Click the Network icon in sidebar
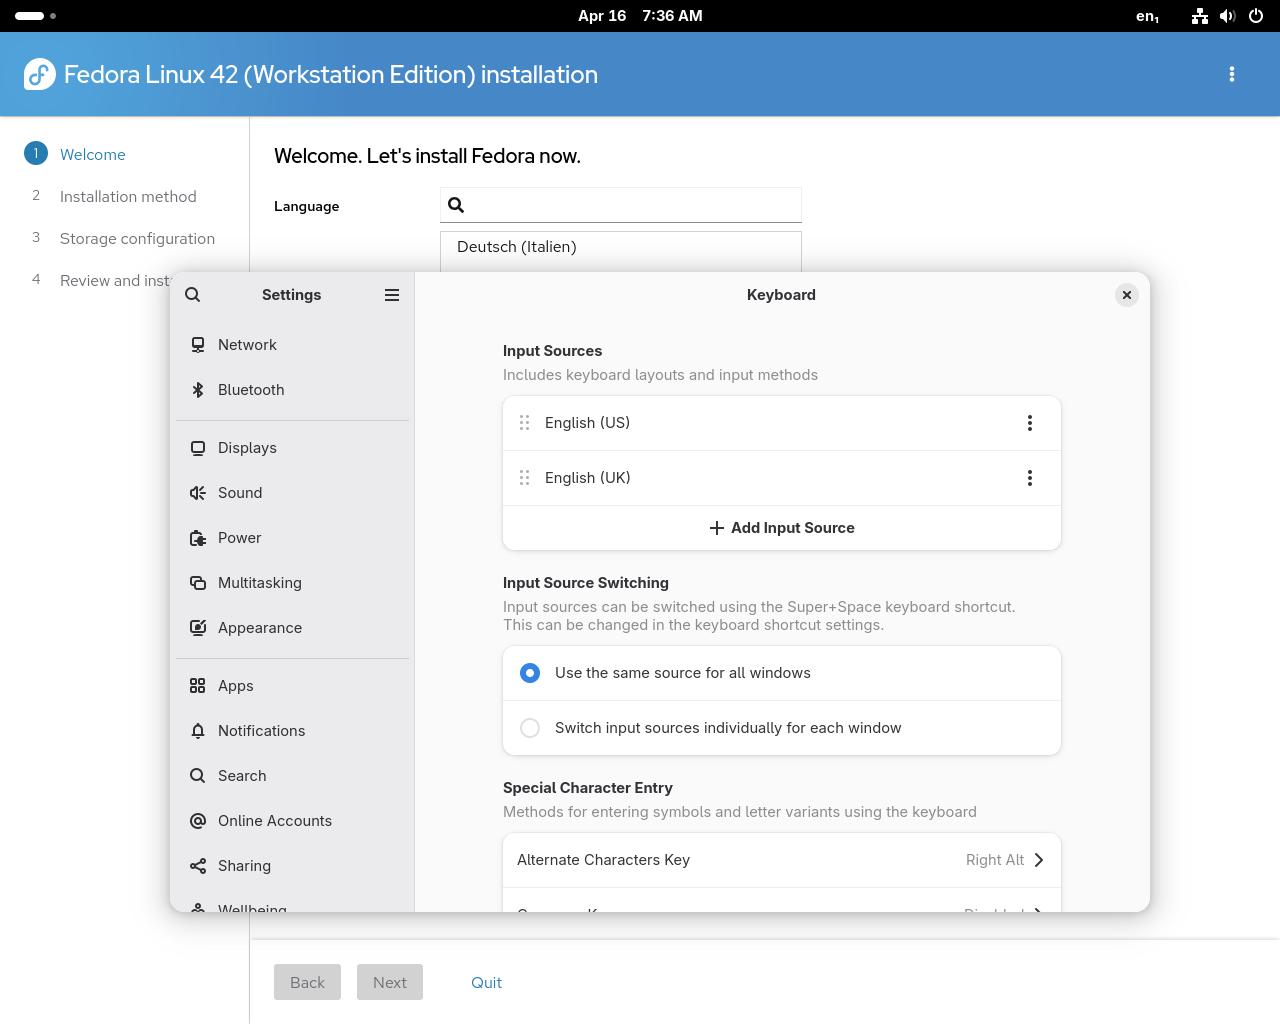This screenshot has height=1024, width=1280. [x=198, y=345]
